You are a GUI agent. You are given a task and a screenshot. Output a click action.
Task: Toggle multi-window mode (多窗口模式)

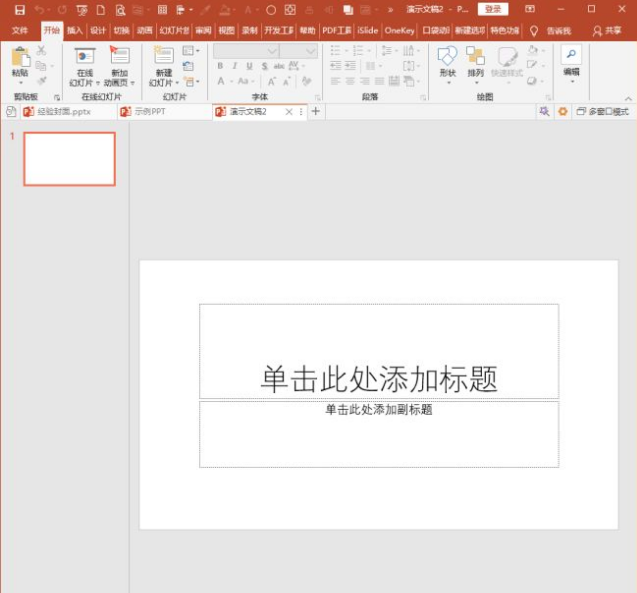point(602,112)
